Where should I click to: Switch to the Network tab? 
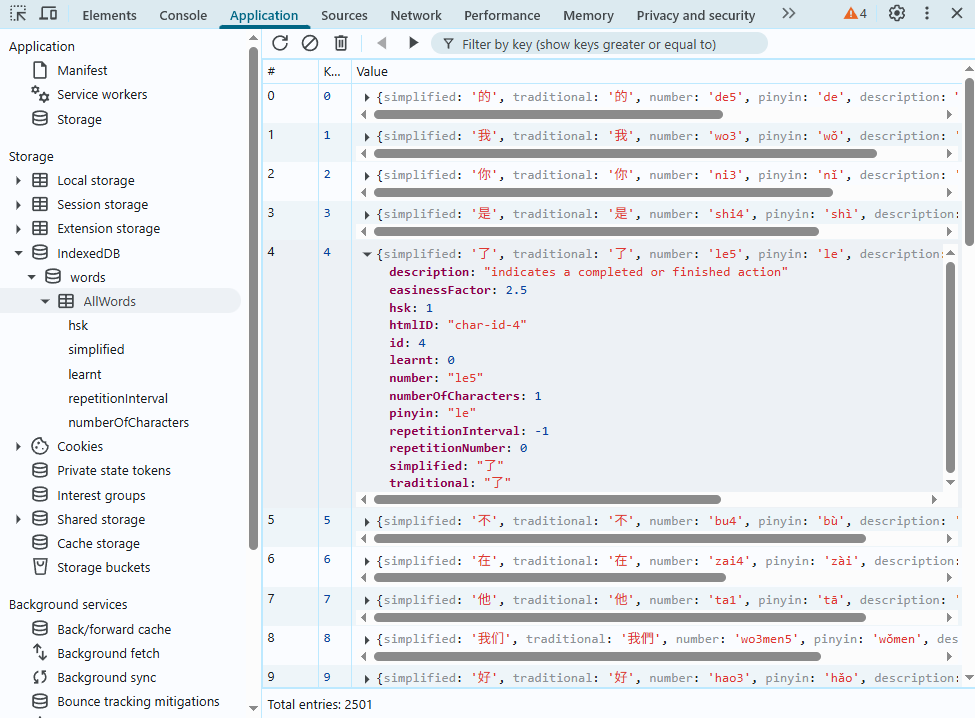[416, 15]
